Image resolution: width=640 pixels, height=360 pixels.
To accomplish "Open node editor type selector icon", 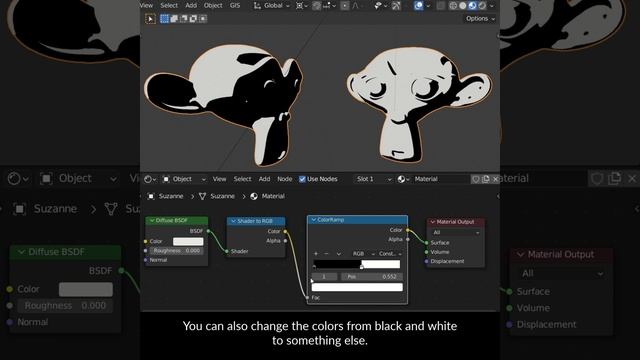I will (149, 179).
